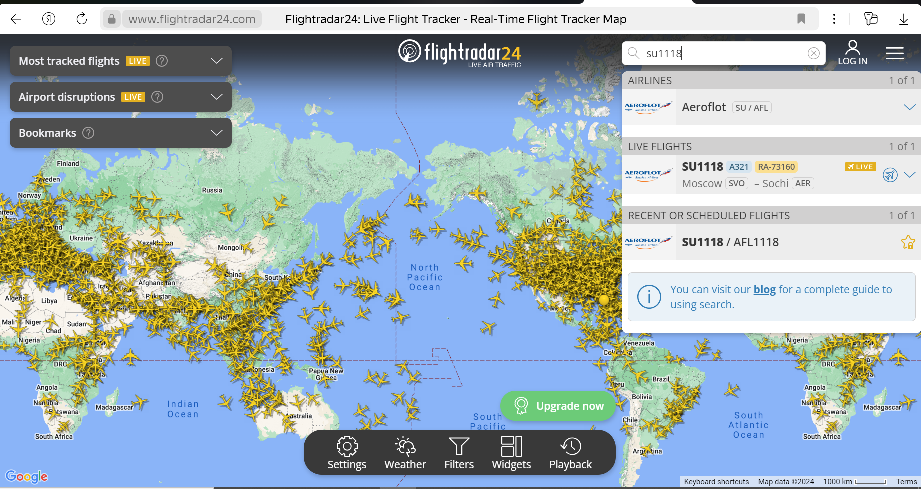Click the Google logo on map

26,477
